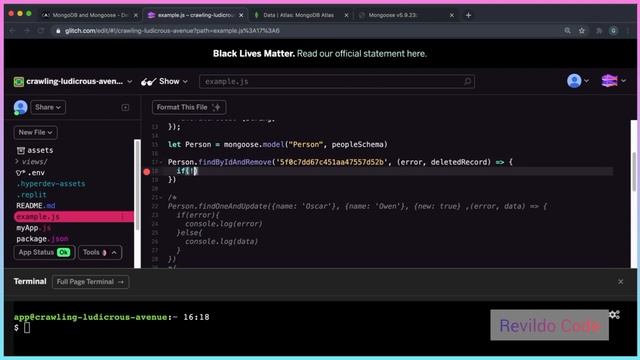Select the assets item in file list
640x360 pixels.
(35, 150)
